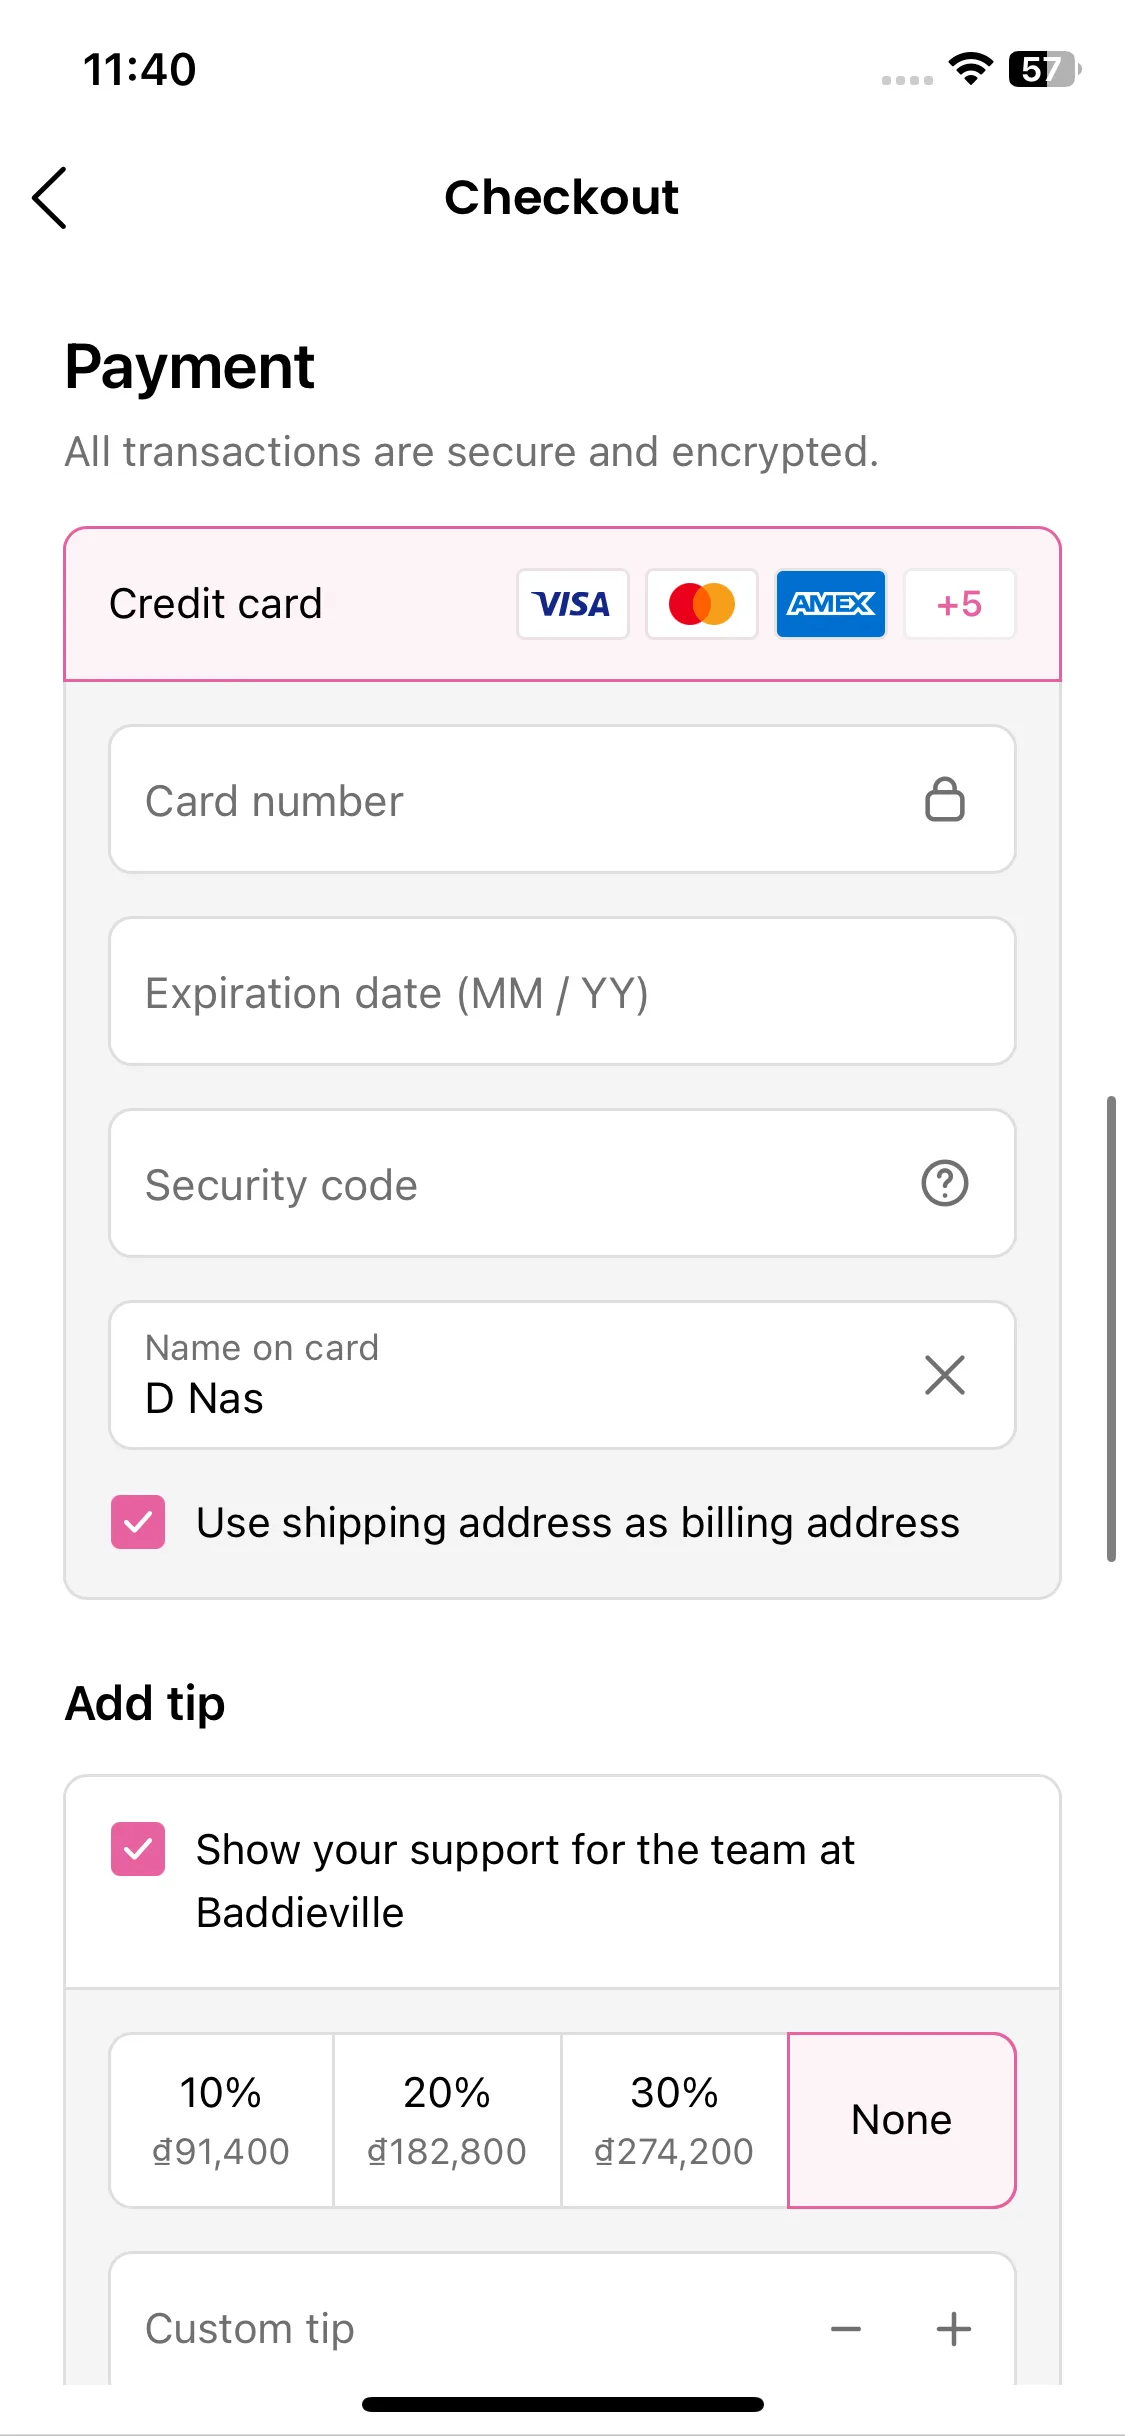The height and width of the screenshot is (2436, 1125).
Task: Open the security code help icon
Action: (944, 1184)
